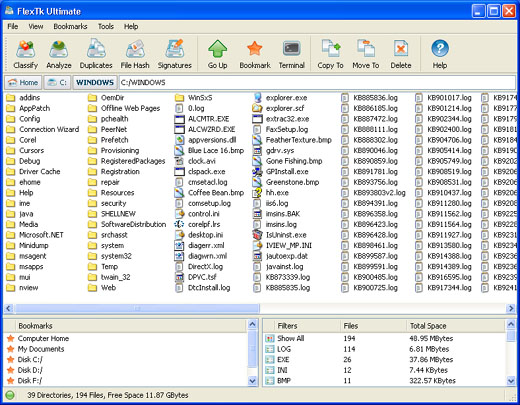This screenshot has width=520, height=405.
Task: Navigate to the C: drive button
Action: click(x=57, y=82)
